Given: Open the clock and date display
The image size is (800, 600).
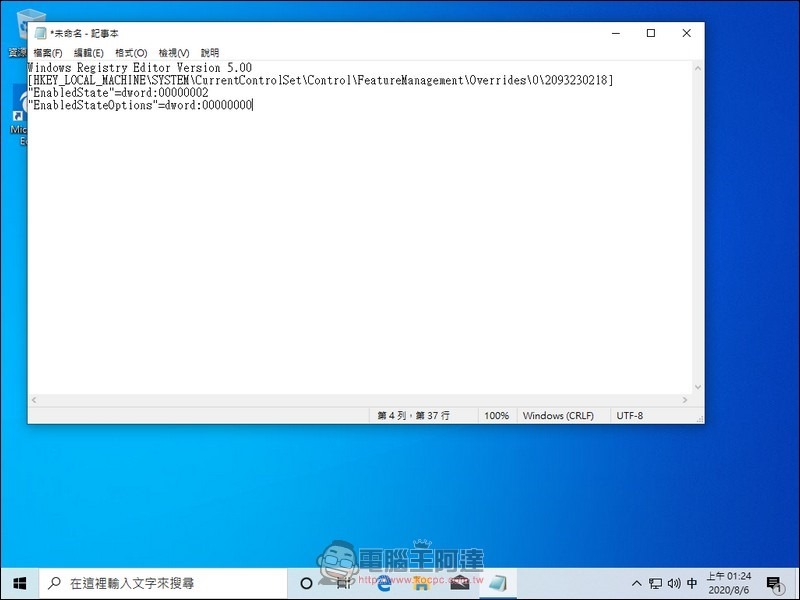Looking at the screenshot, I should click(x=729, y=583).
